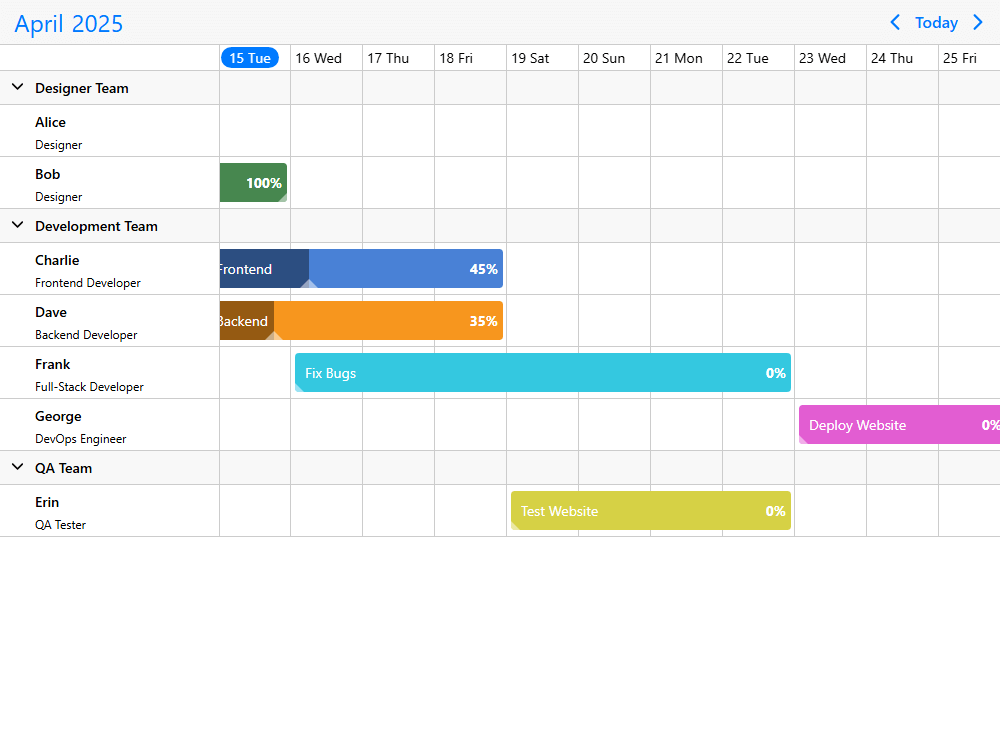Image resolution: width=1000 pixels, height=750 pixels.
Task: Open the Test Website task bar
Action: point(651,510)
